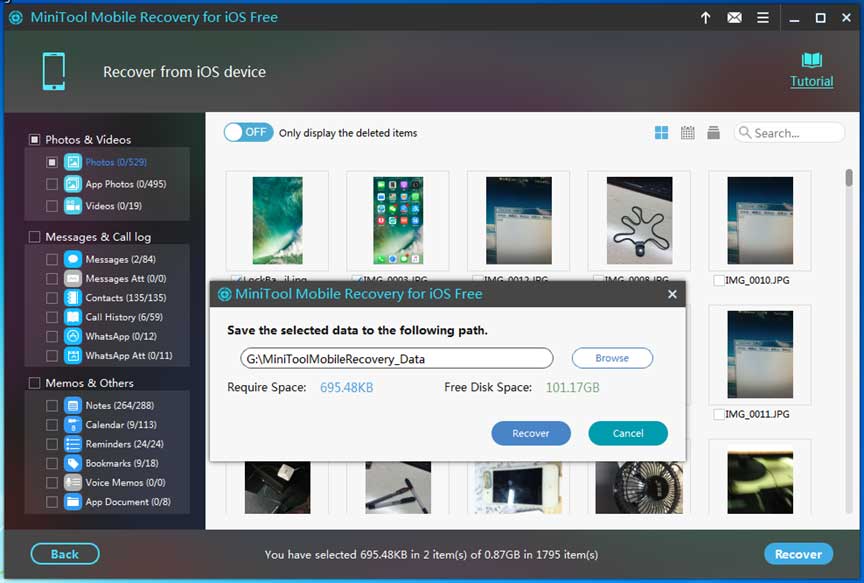Click the search magnifier icon

(x=744, y=133)
